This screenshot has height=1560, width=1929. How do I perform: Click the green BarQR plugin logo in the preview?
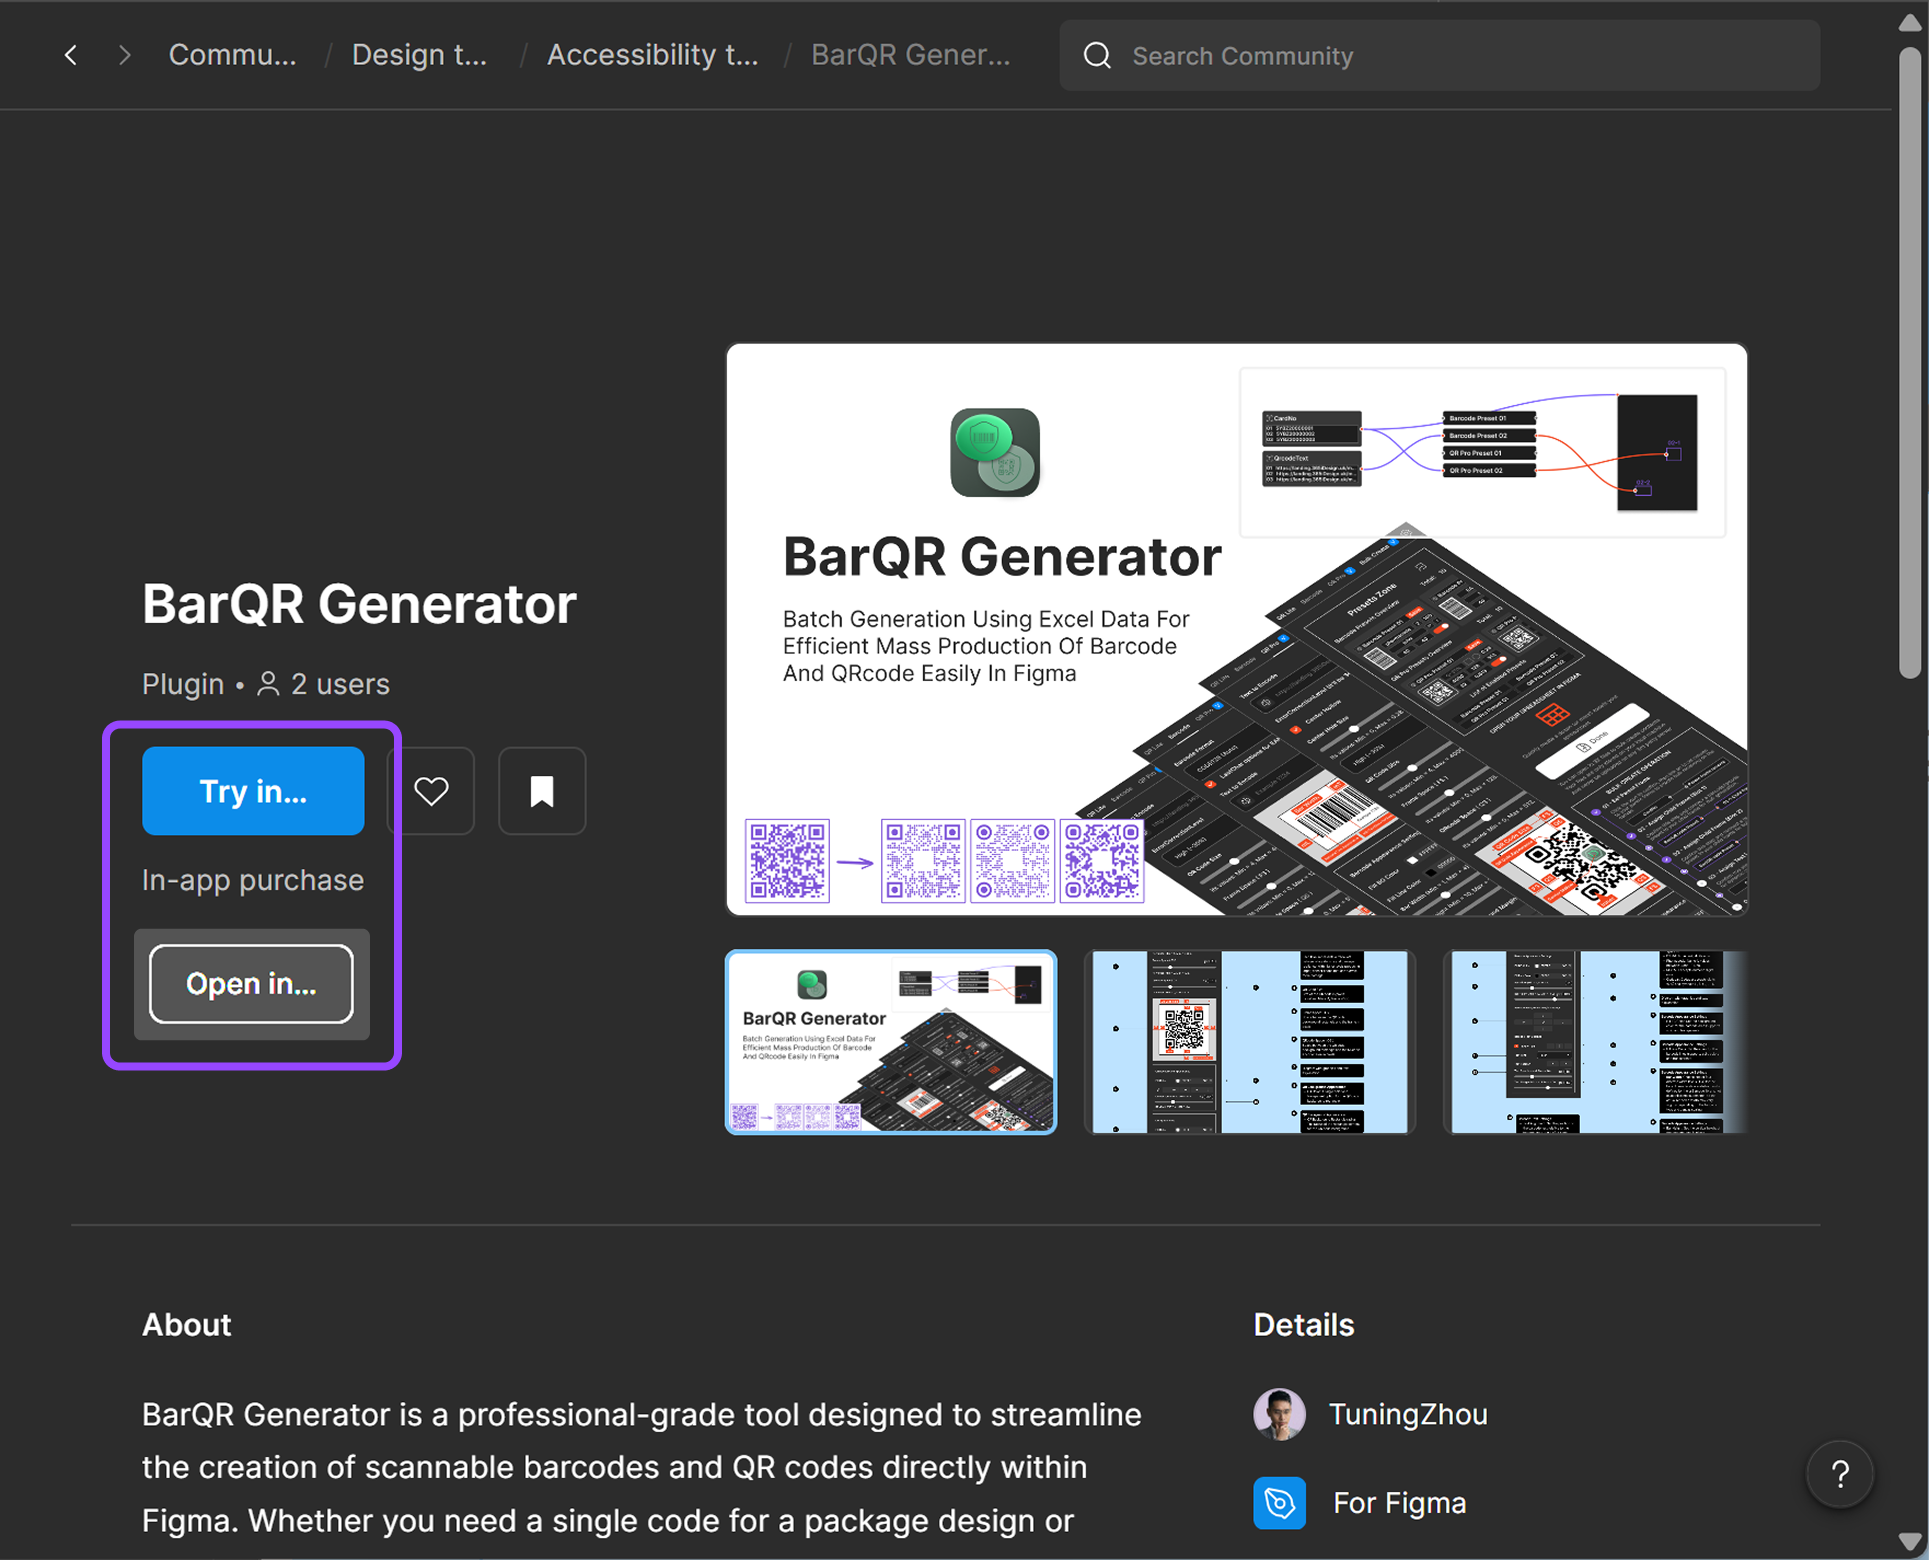[x=994, y=452]
